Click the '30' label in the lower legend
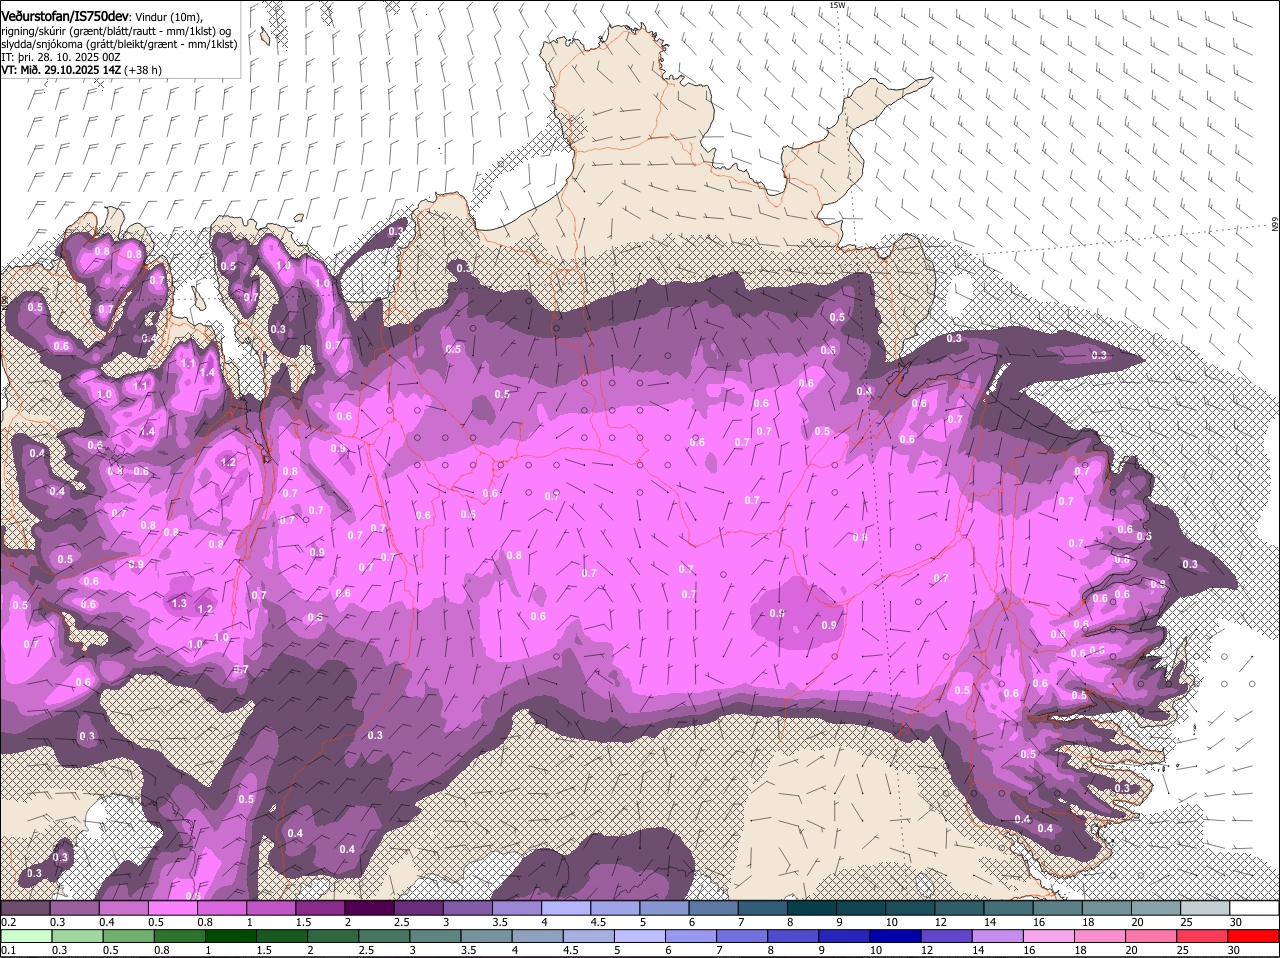Screen dimensions: 1280x958 coord(1234,950)
